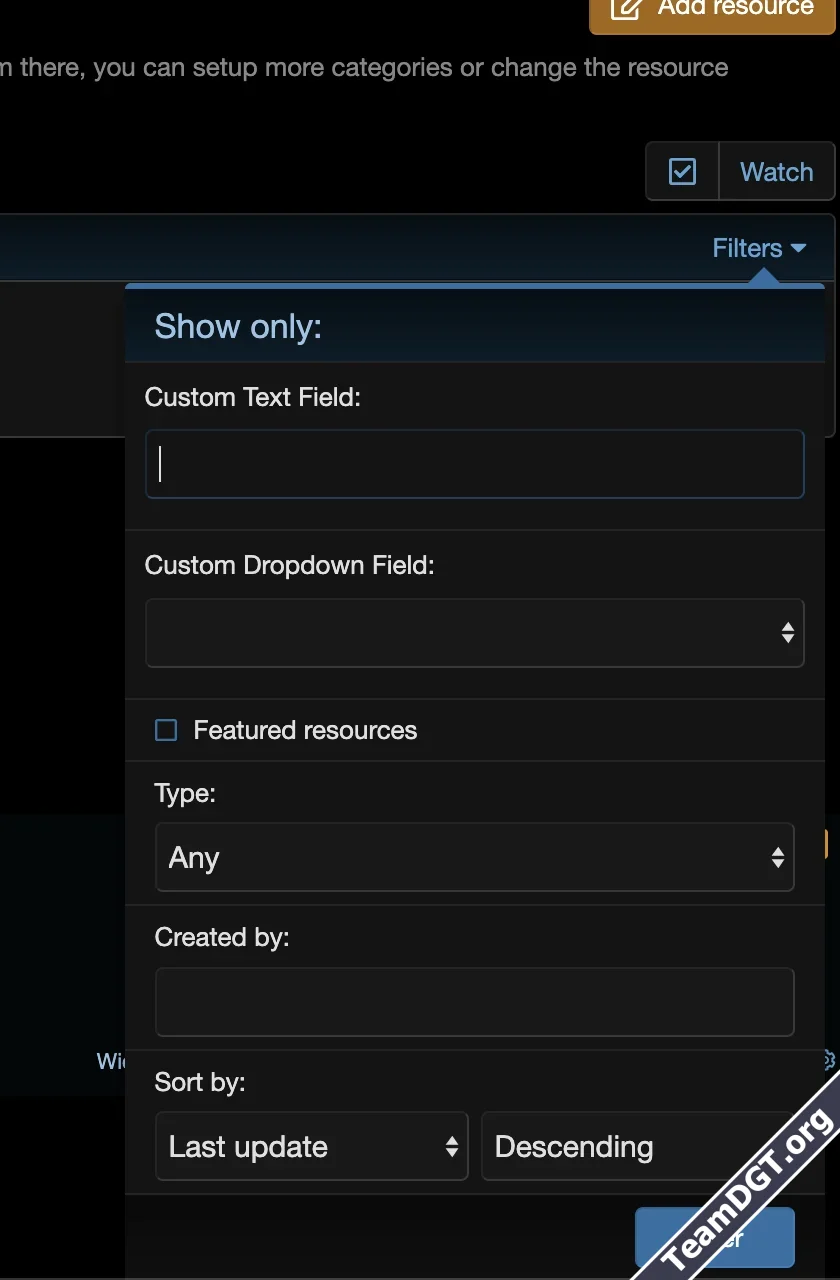Click the Add resource button
Viewport: 840px width, 1280px height.
point(715,10)
